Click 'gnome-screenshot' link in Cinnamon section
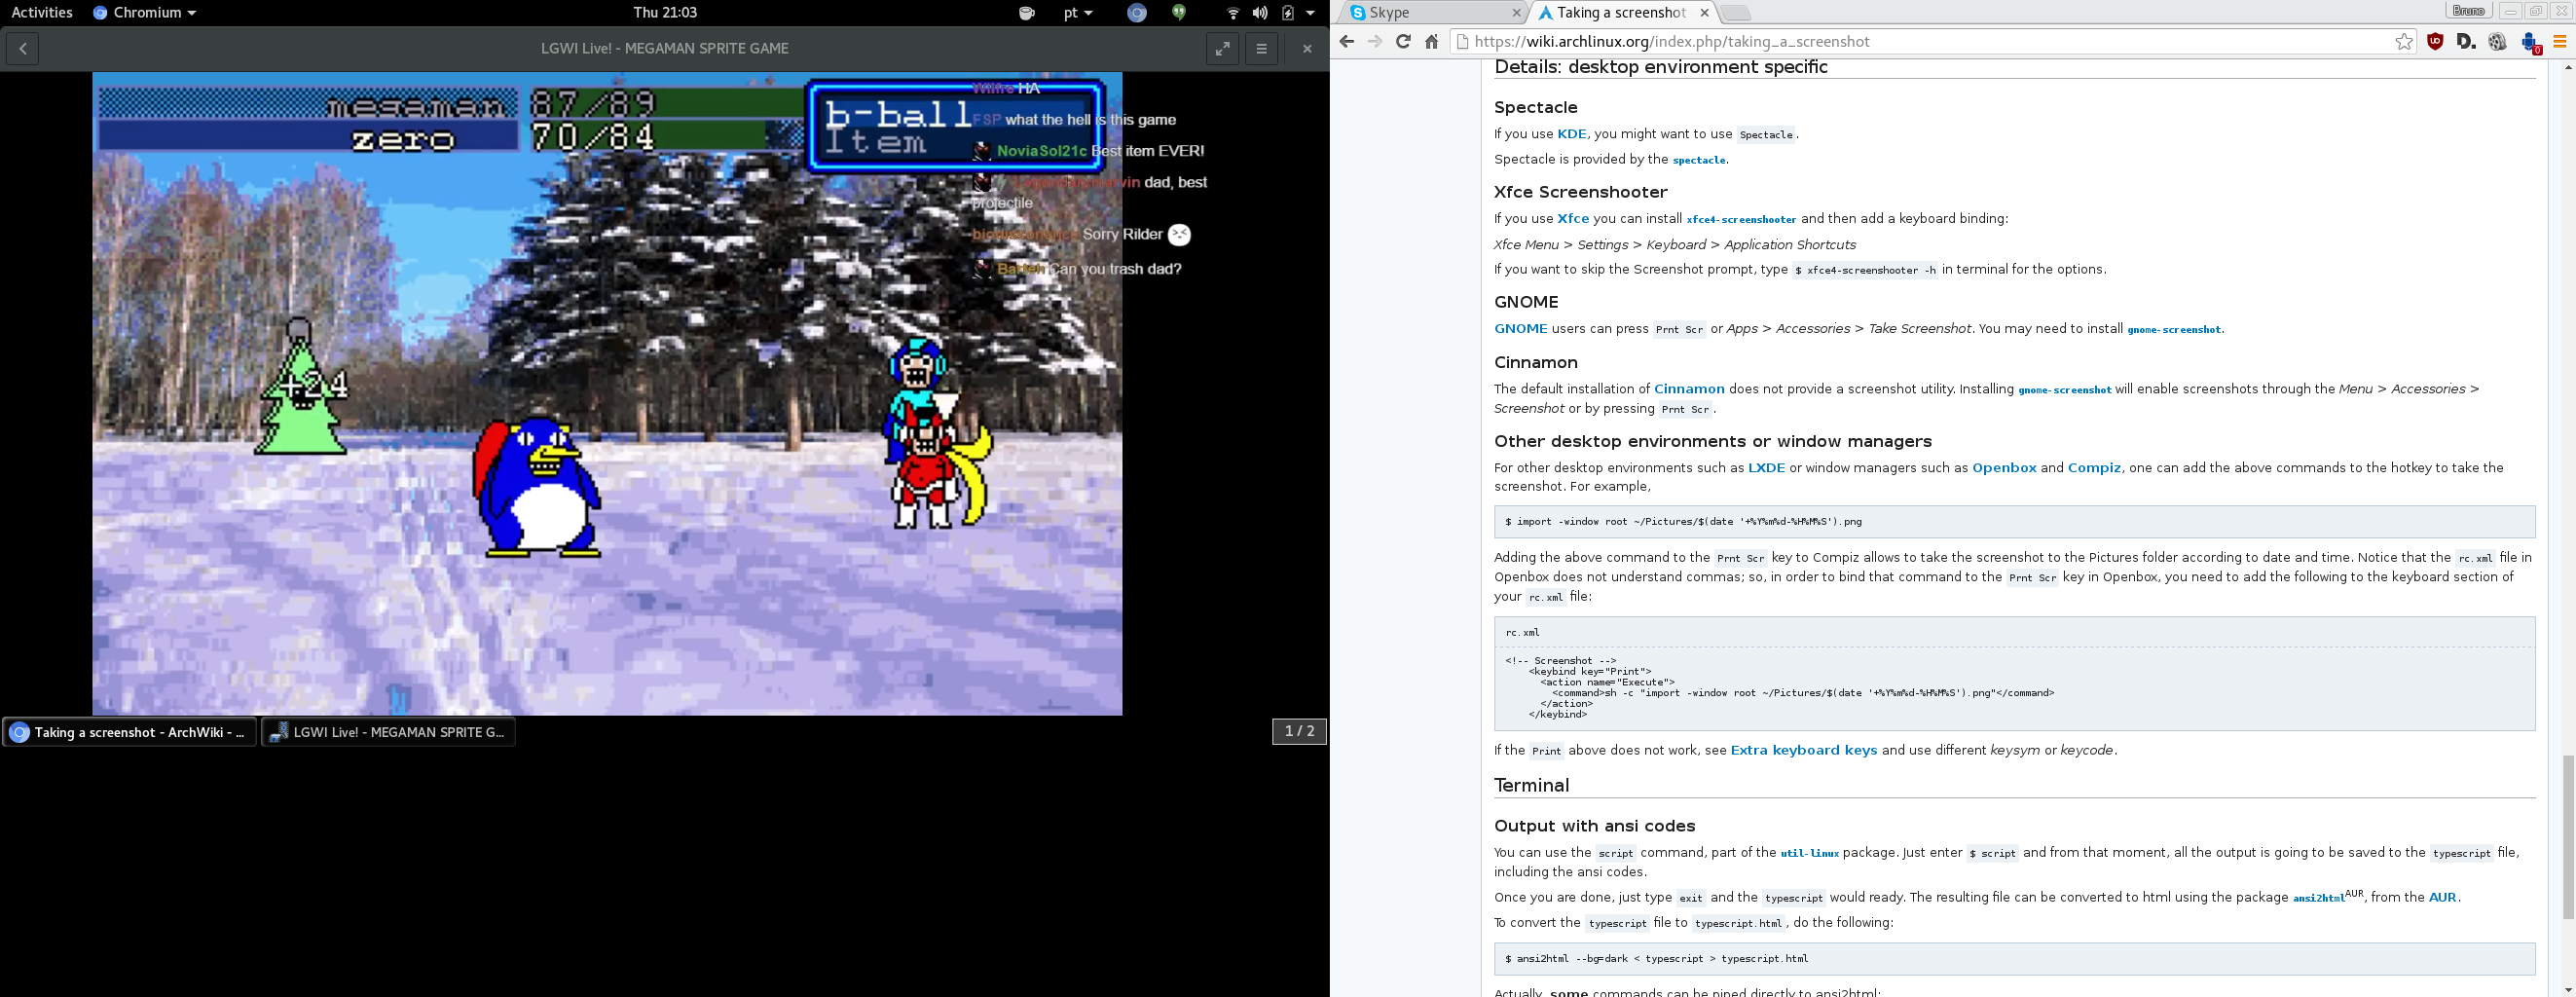Image resolution: width=2576 pixels, height=997 pixels. coord(2065,390)
